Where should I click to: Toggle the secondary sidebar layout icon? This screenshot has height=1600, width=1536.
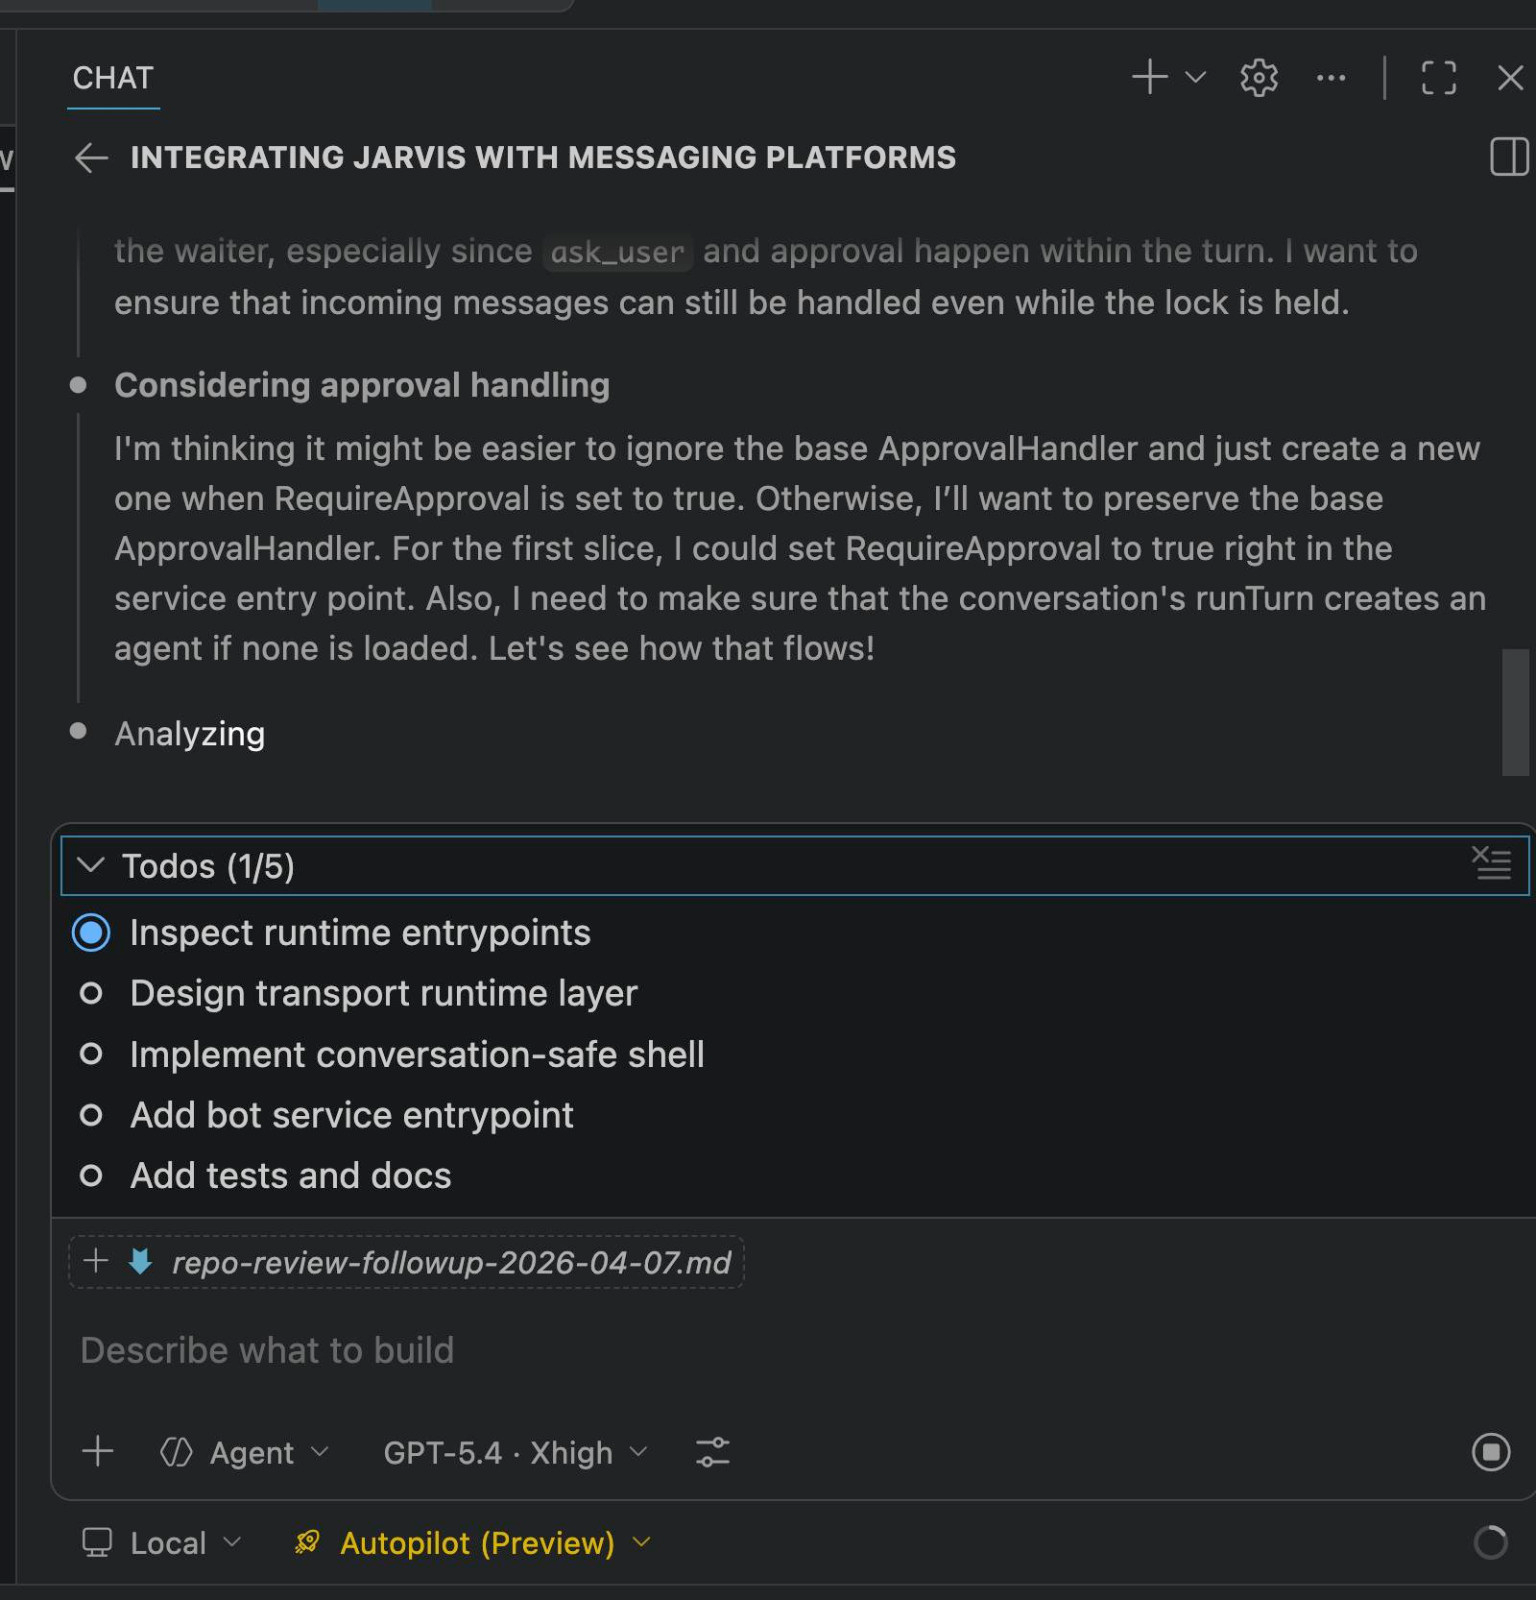pos(1509,158)
